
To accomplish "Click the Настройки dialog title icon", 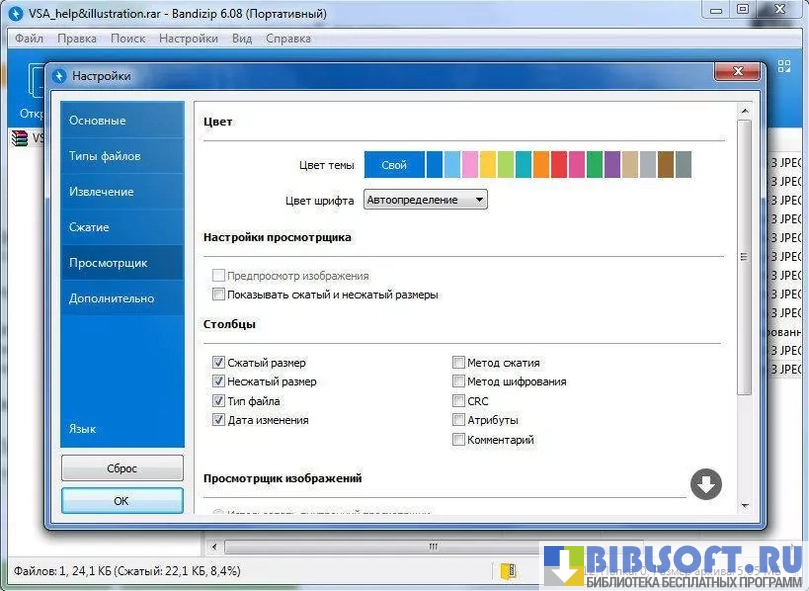I will coord(59,76).
